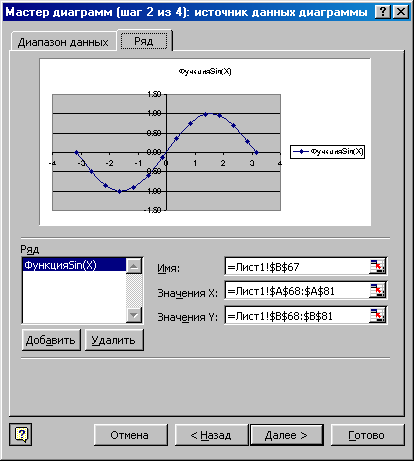Image resolution: width=414 pixels, height=461 pixels.
Task: Click the chart preview legend ФункцияSin(X)
Action: coord(327,152)
